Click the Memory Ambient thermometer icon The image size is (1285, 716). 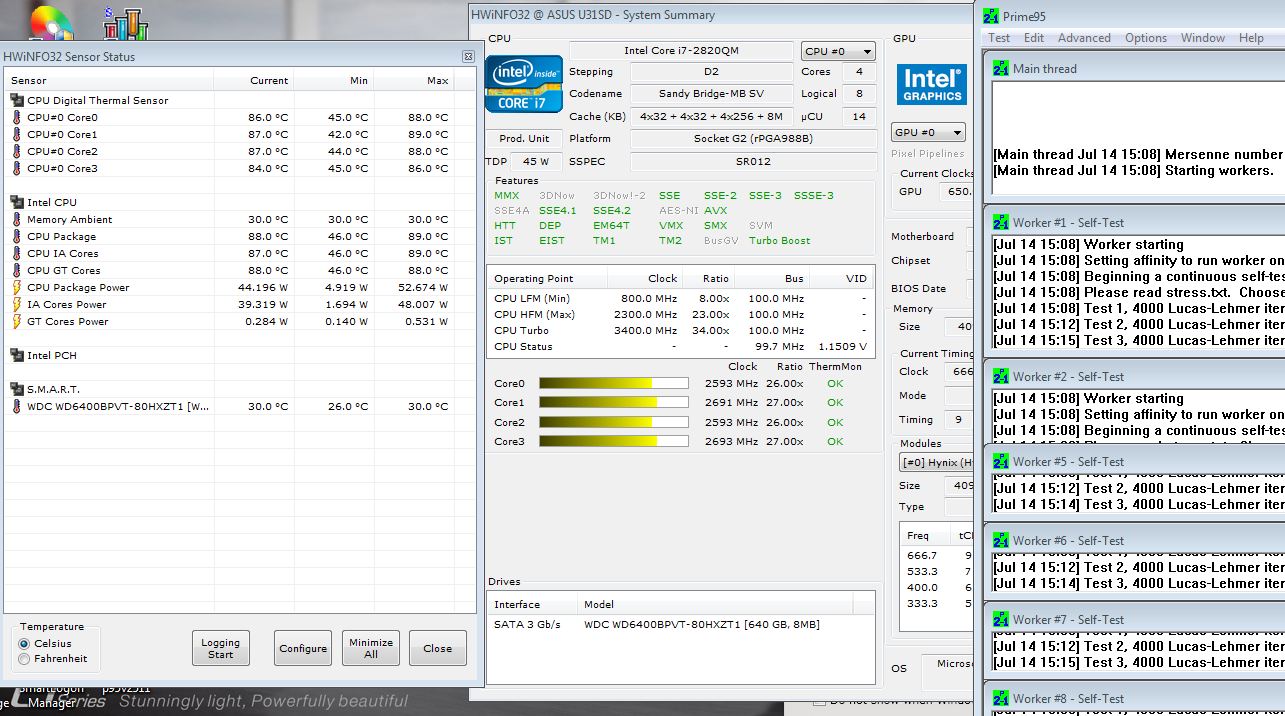coord(17,219)
